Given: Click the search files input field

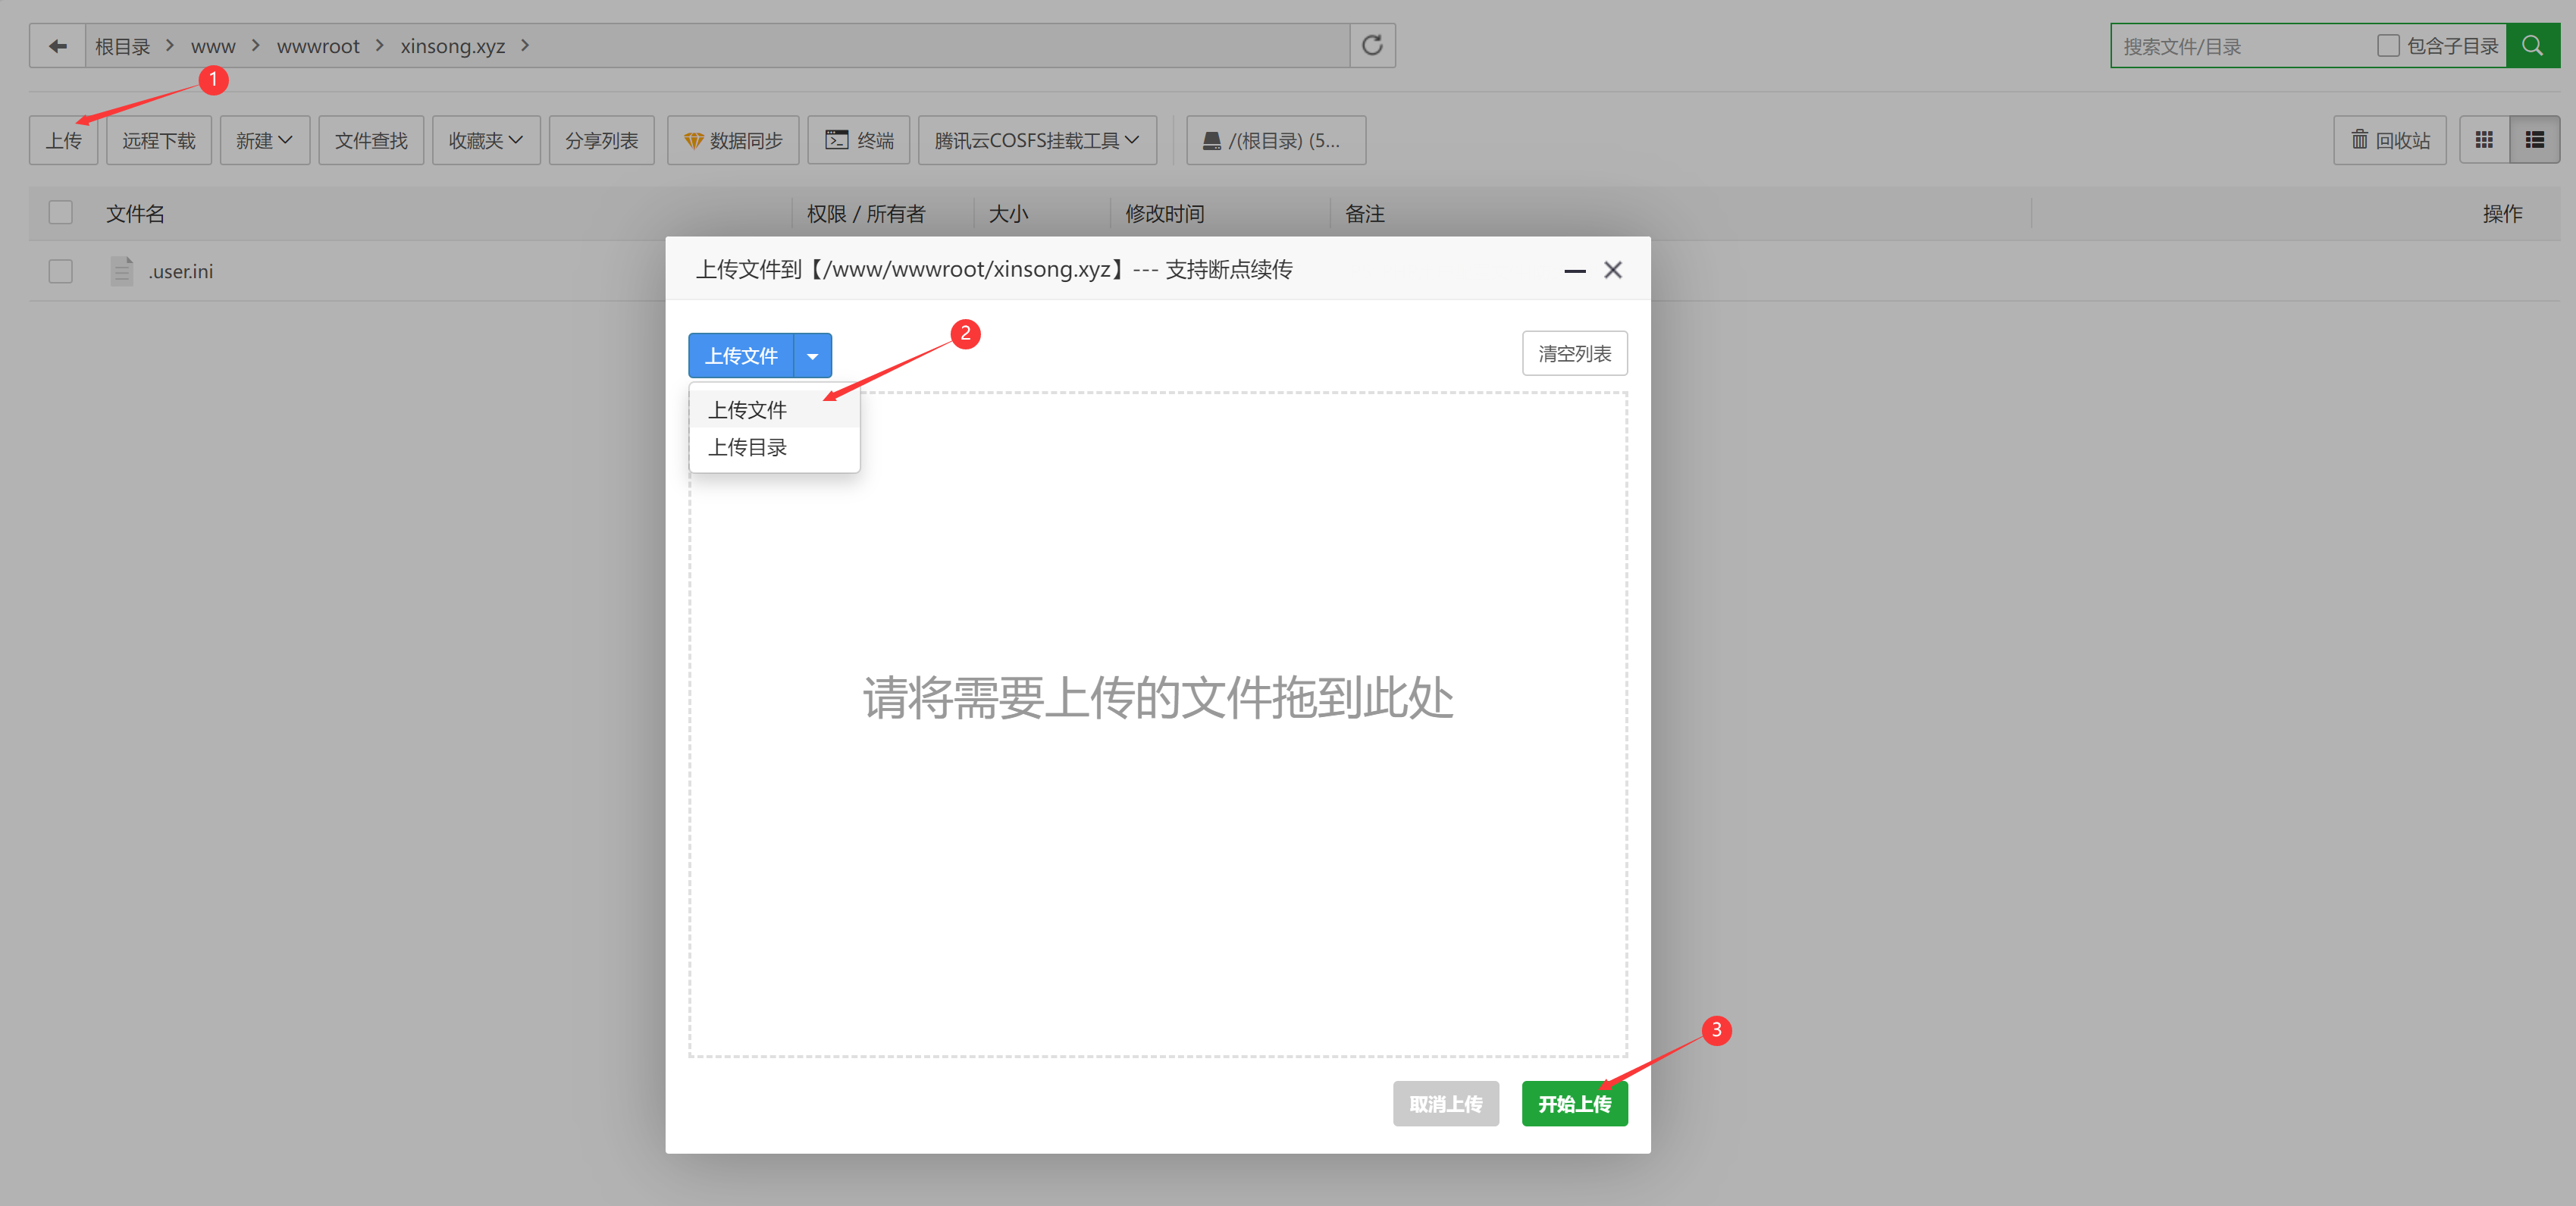Looking at the screenshot, I should click(x=2240, y=46).
